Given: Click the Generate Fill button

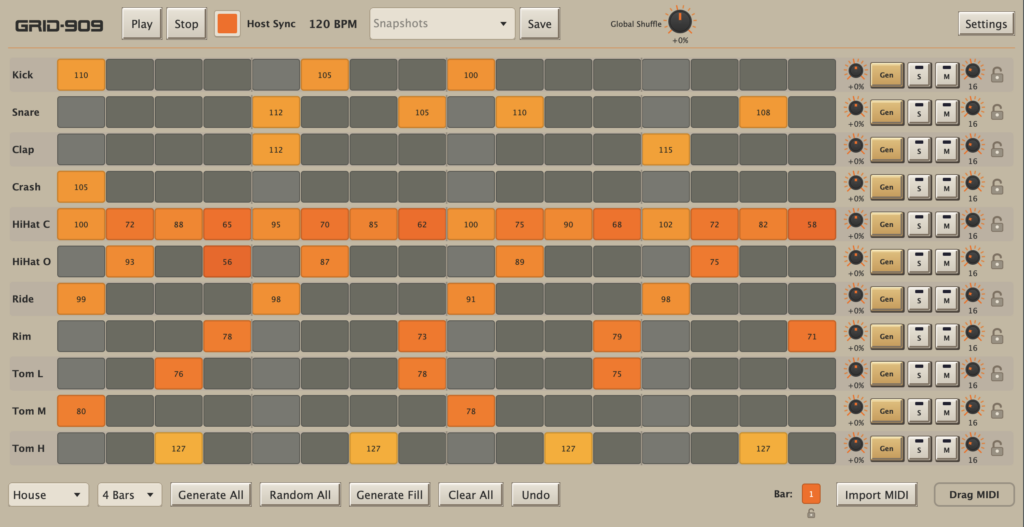Looking at the screenshot, I should point(389,495).
